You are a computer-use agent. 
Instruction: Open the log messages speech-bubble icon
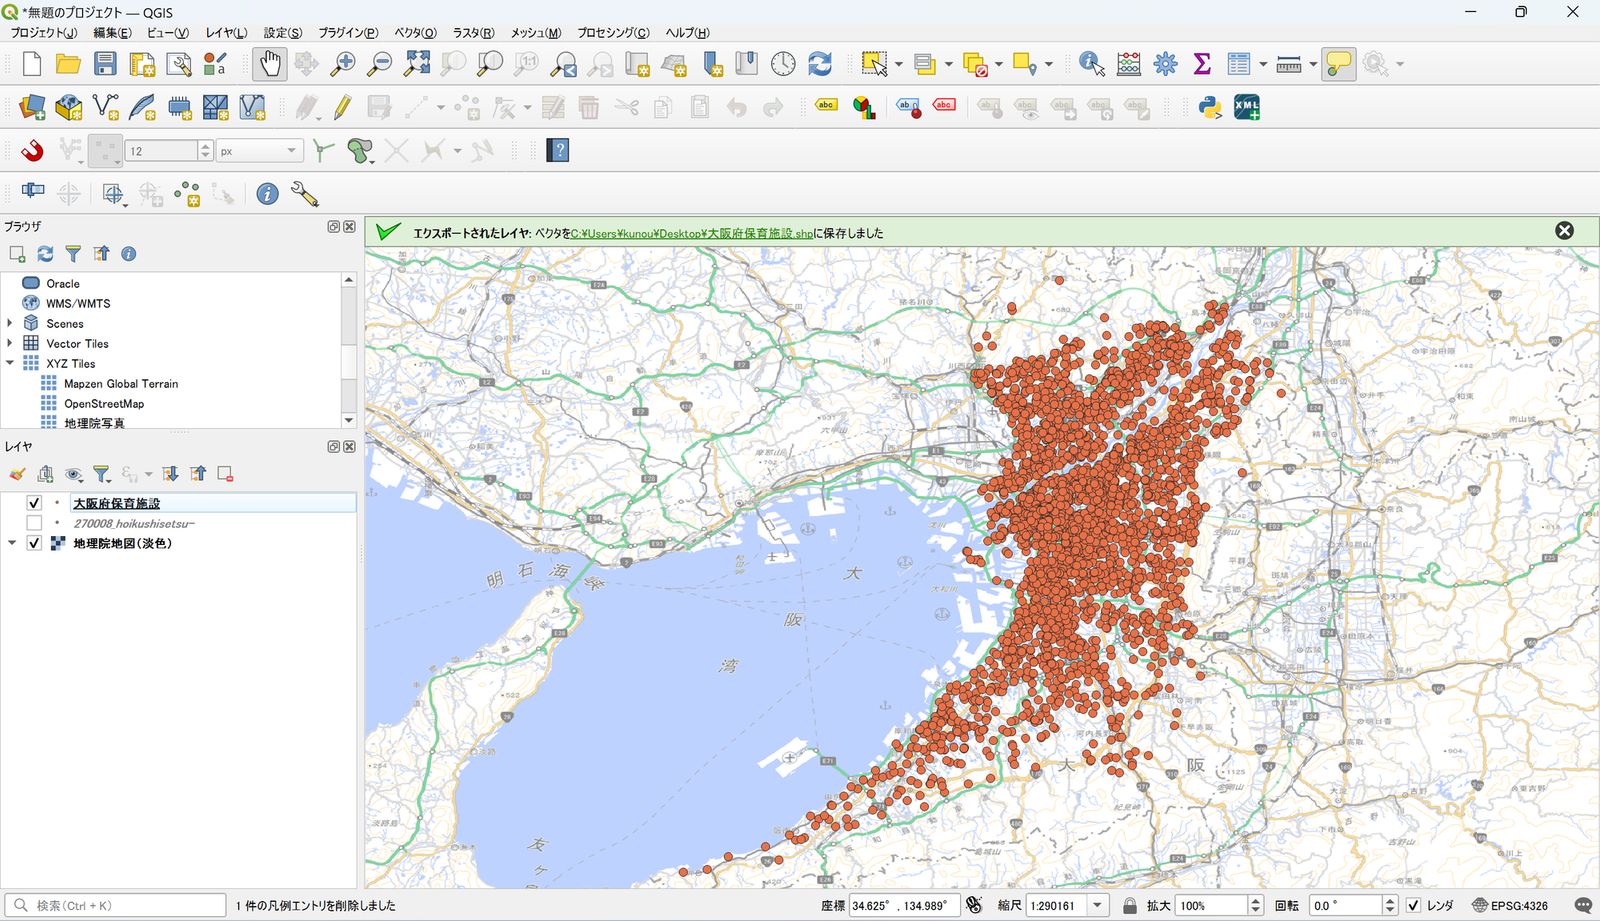[1583, 906]
